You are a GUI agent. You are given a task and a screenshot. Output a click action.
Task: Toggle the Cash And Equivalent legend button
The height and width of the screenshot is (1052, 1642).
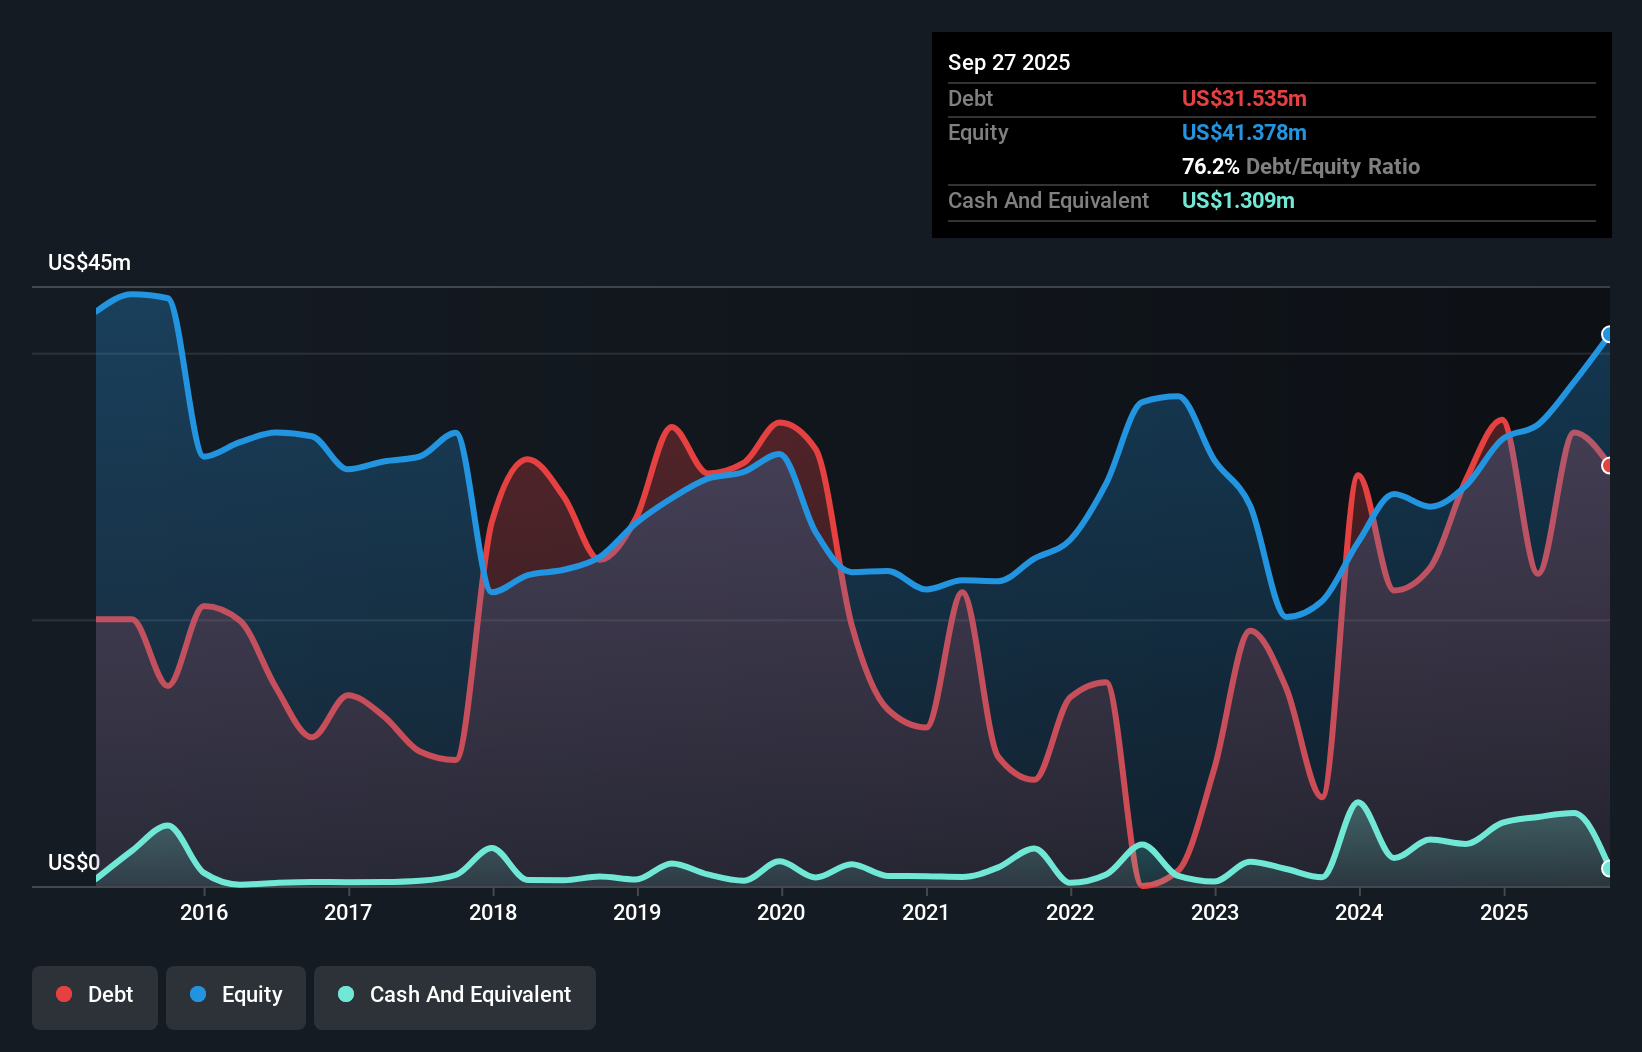455,997
